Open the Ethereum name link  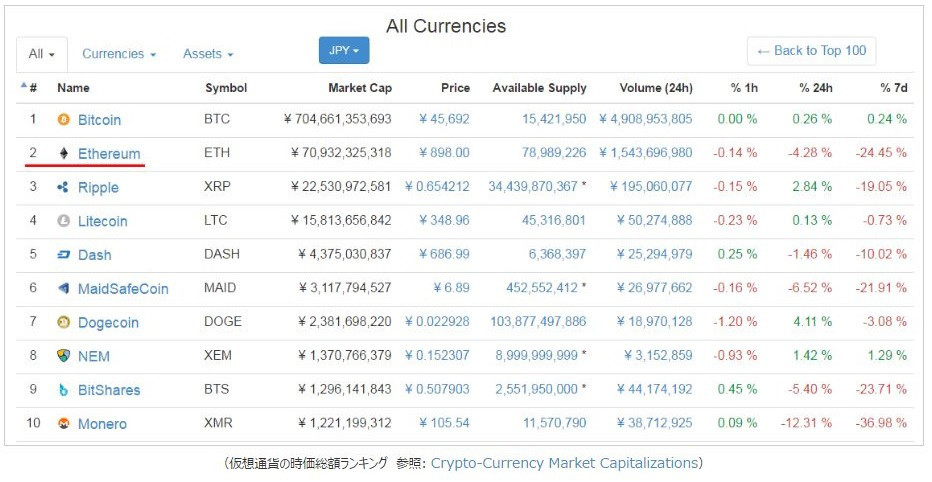(109, 154)
